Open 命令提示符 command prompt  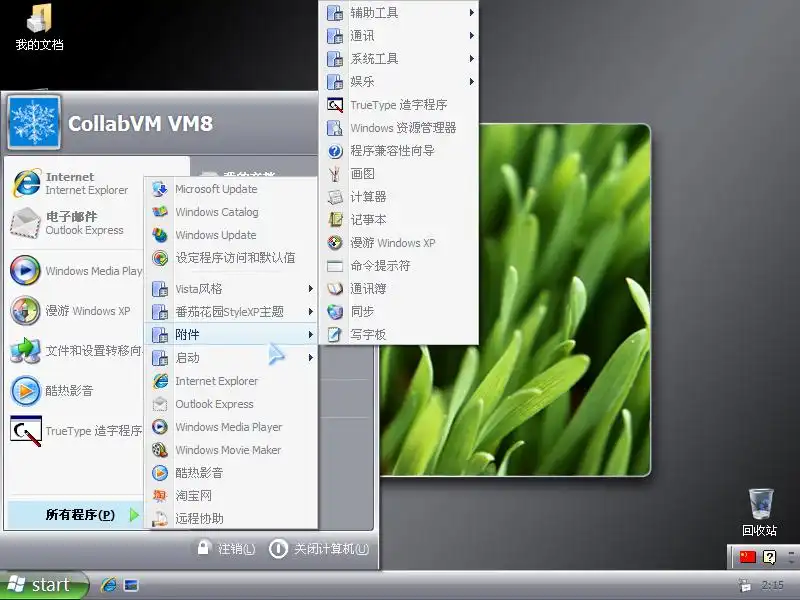pos(399,266)
